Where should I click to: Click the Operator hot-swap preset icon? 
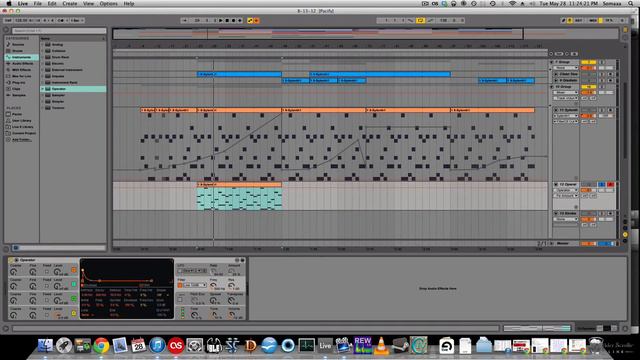point(237,260)
